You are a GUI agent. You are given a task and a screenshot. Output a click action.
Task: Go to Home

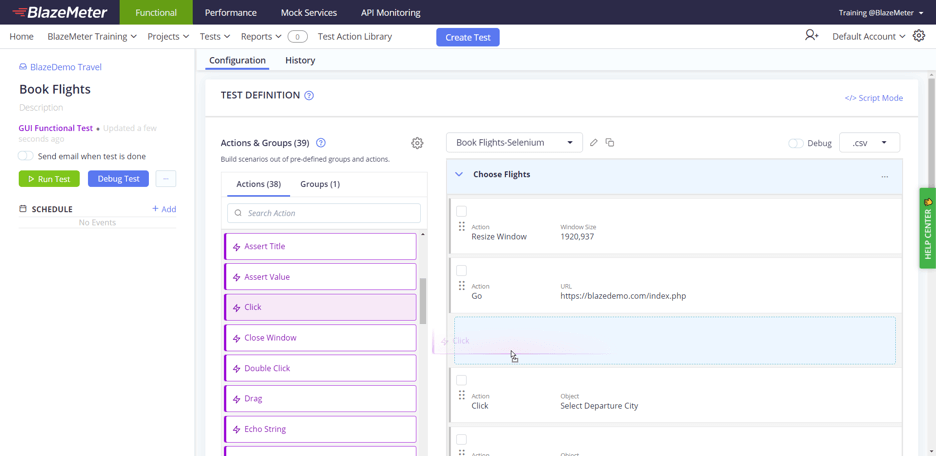point(21,36)
